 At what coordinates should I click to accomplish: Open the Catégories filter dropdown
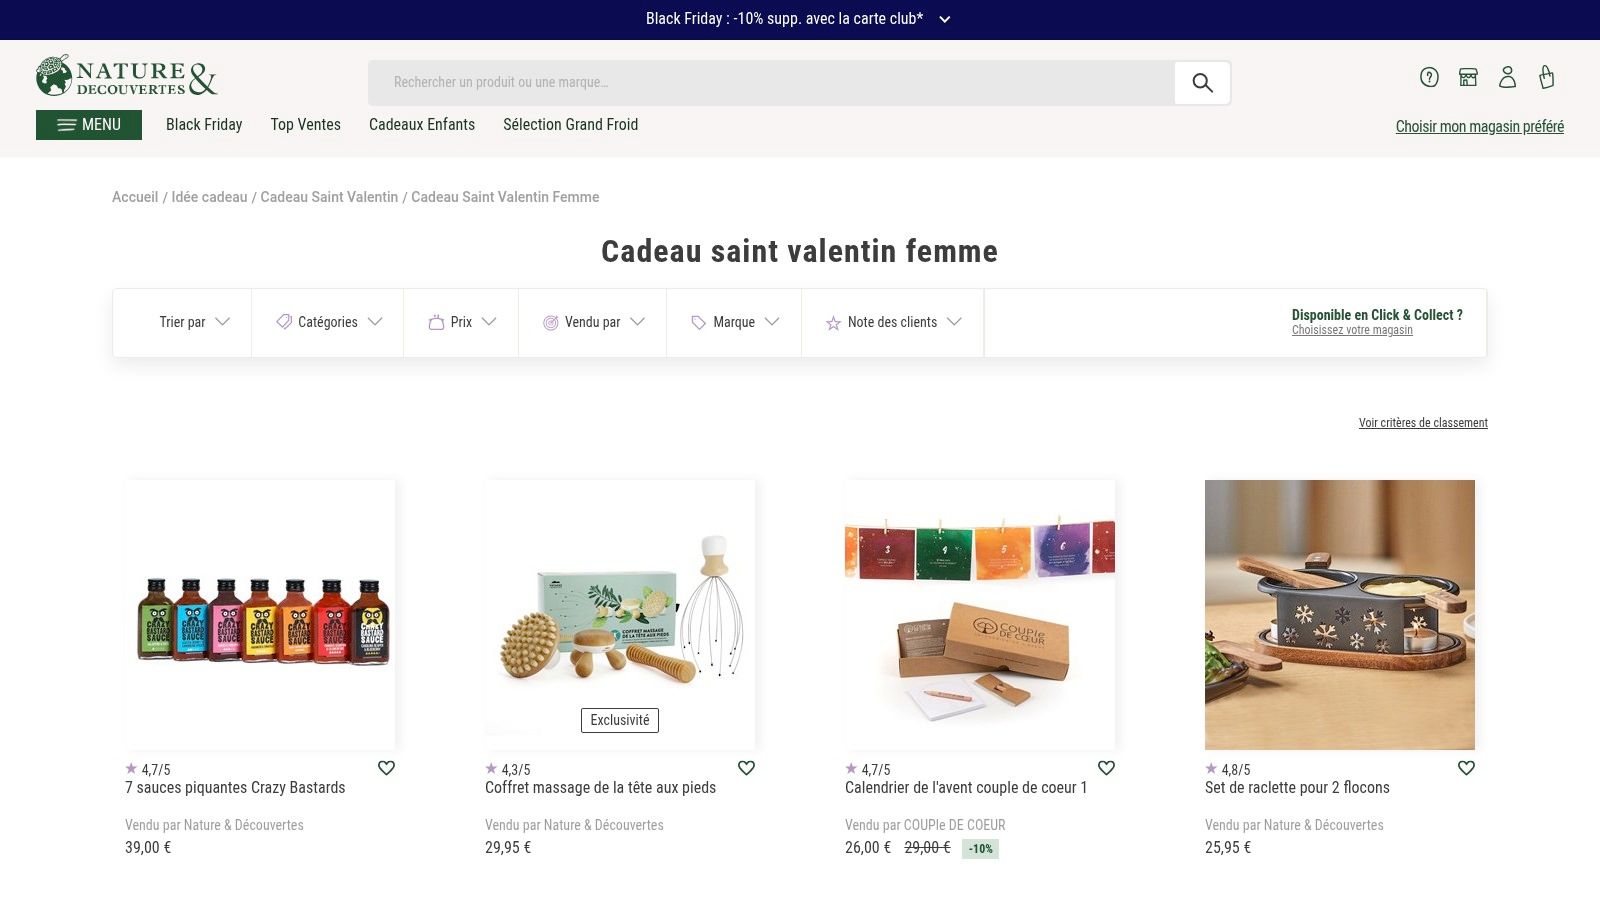coord(328,322)
